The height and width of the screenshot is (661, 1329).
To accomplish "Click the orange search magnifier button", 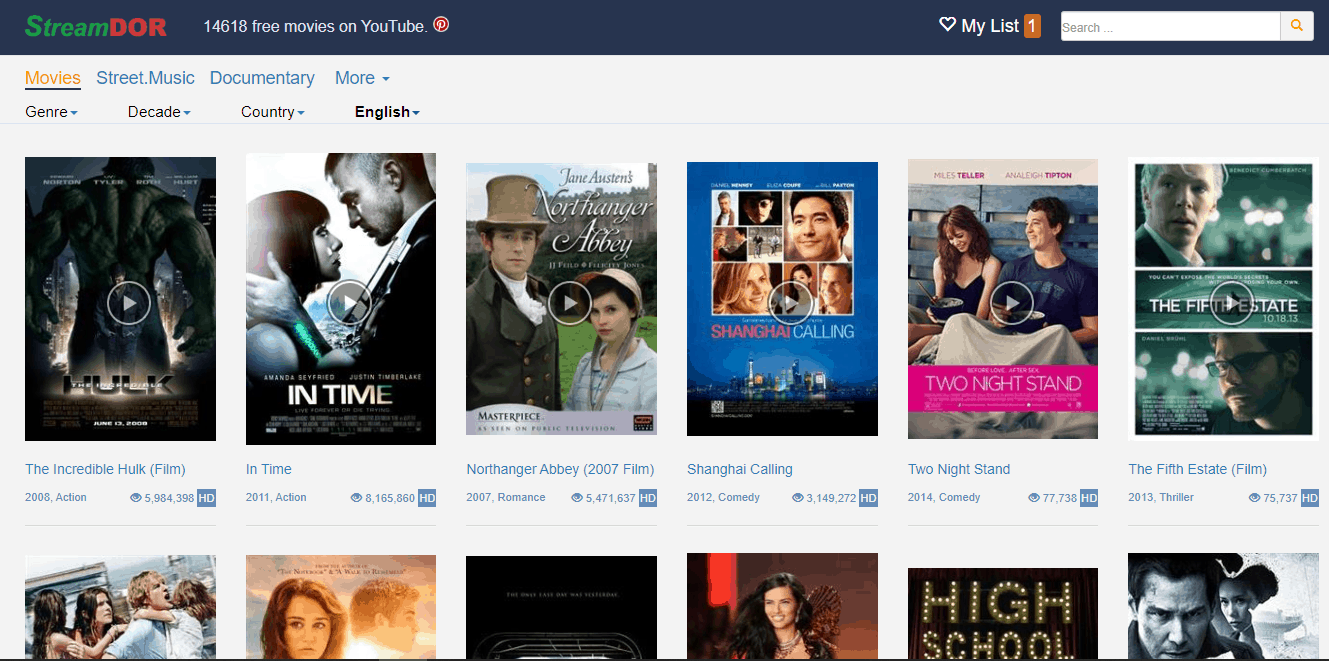I will (1297, 26).
